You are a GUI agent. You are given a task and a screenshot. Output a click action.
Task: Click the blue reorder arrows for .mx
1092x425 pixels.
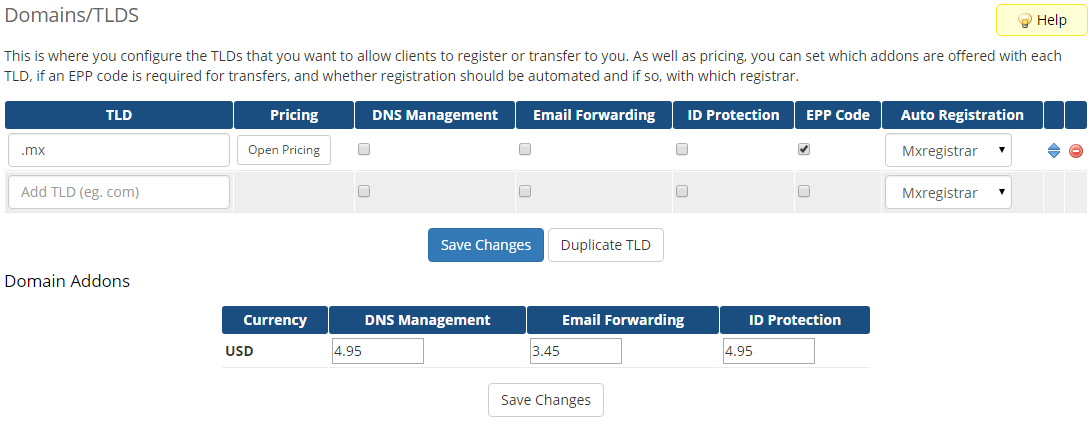coord(1054,151)
